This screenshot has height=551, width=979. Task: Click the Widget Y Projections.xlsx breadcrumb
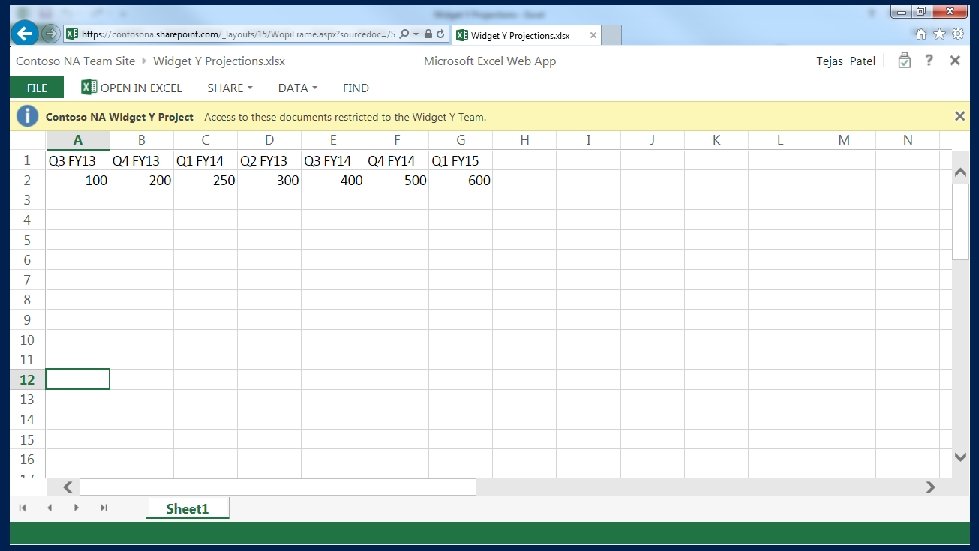[219, 61]
